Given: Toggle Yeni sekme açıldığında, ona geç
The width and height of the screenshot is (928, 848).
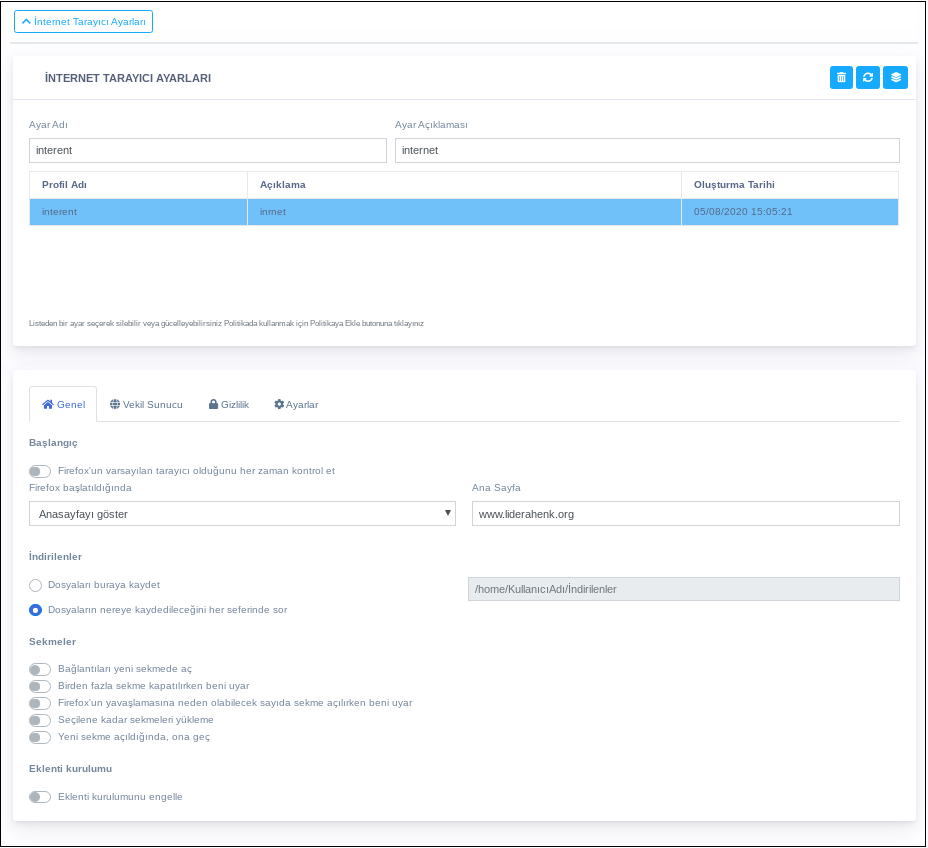Looking at the screenshot, I should 40,737.
